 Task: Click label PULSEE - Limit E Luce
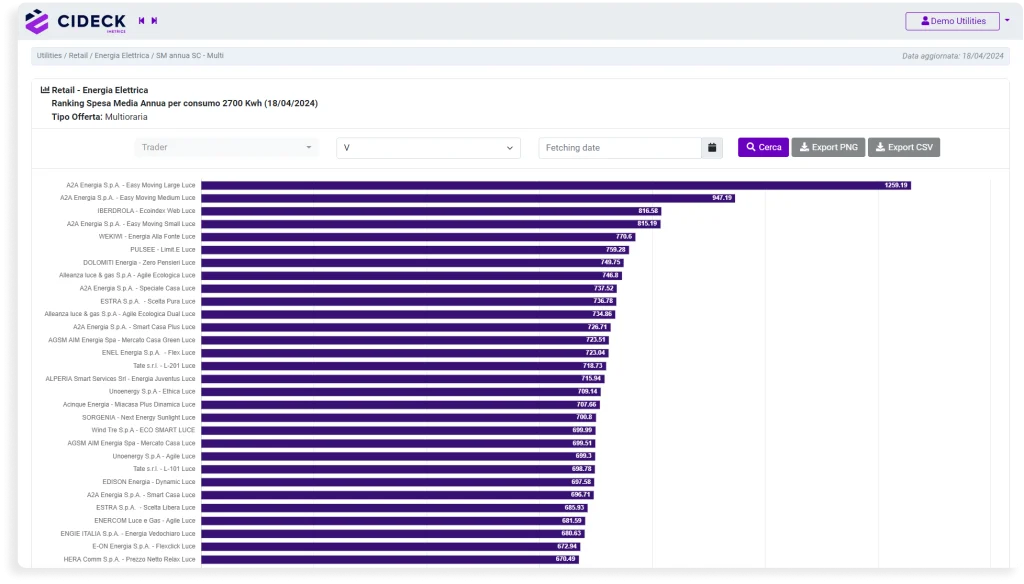click(163, 250)
